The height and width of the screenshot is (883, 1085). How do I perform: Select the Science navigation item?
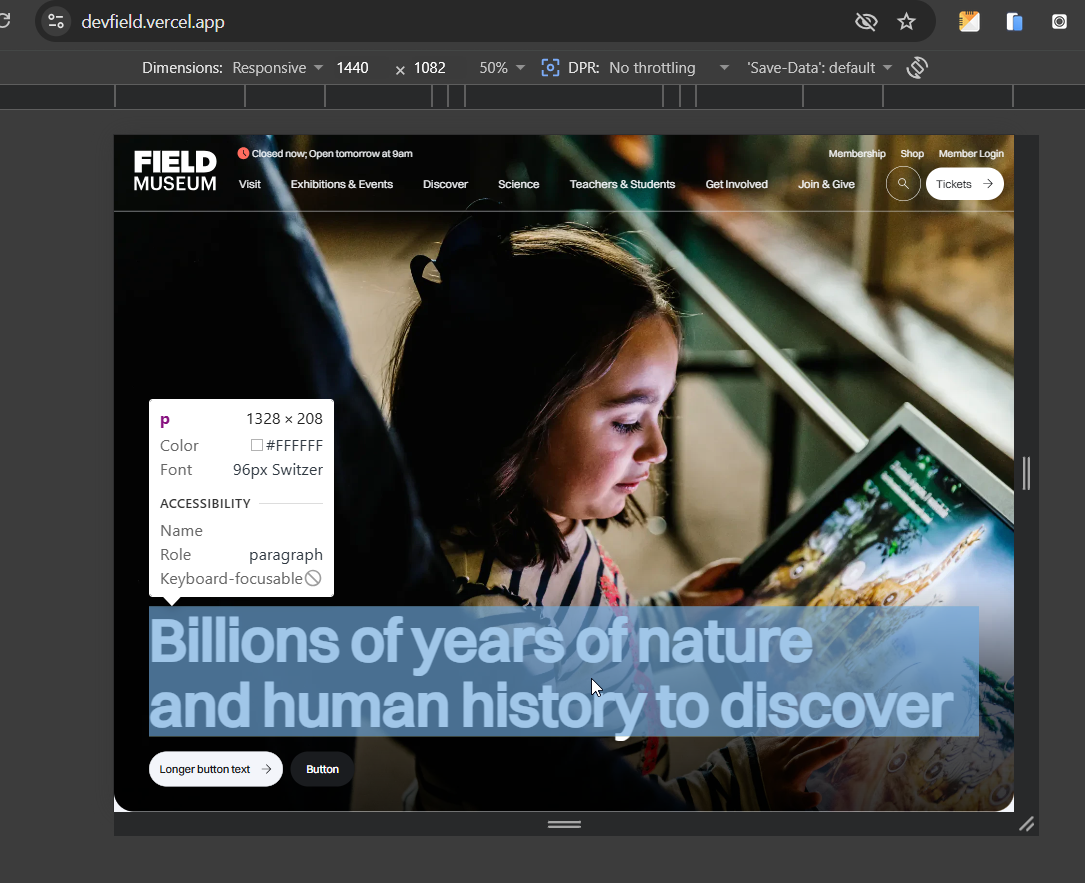click(x=518, y=184)
